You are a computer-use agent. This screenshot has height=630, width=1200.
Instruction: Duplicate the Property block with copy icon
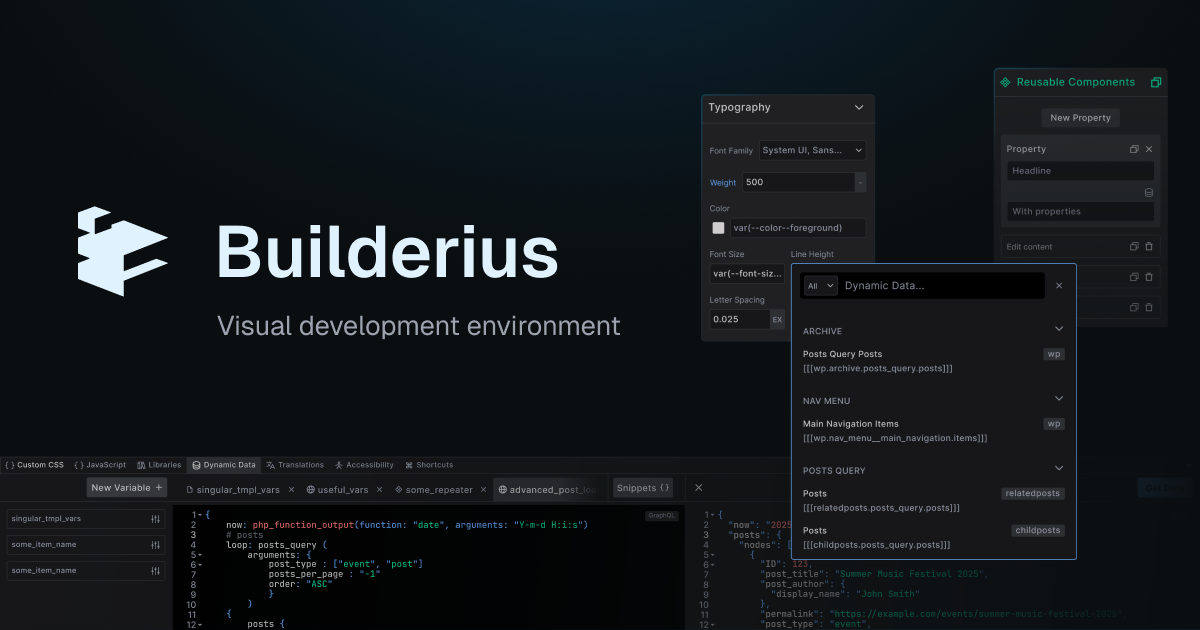(x=1133, y=148)
